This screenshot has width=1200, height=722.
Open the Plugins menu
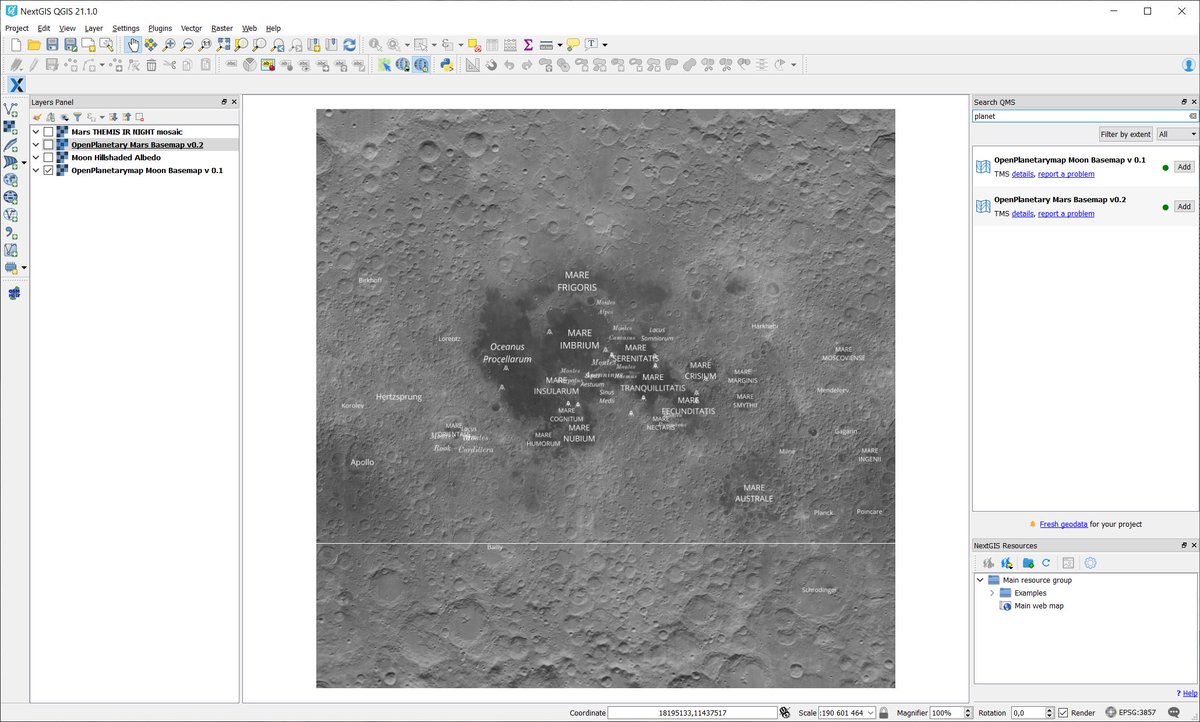(160, 29)
